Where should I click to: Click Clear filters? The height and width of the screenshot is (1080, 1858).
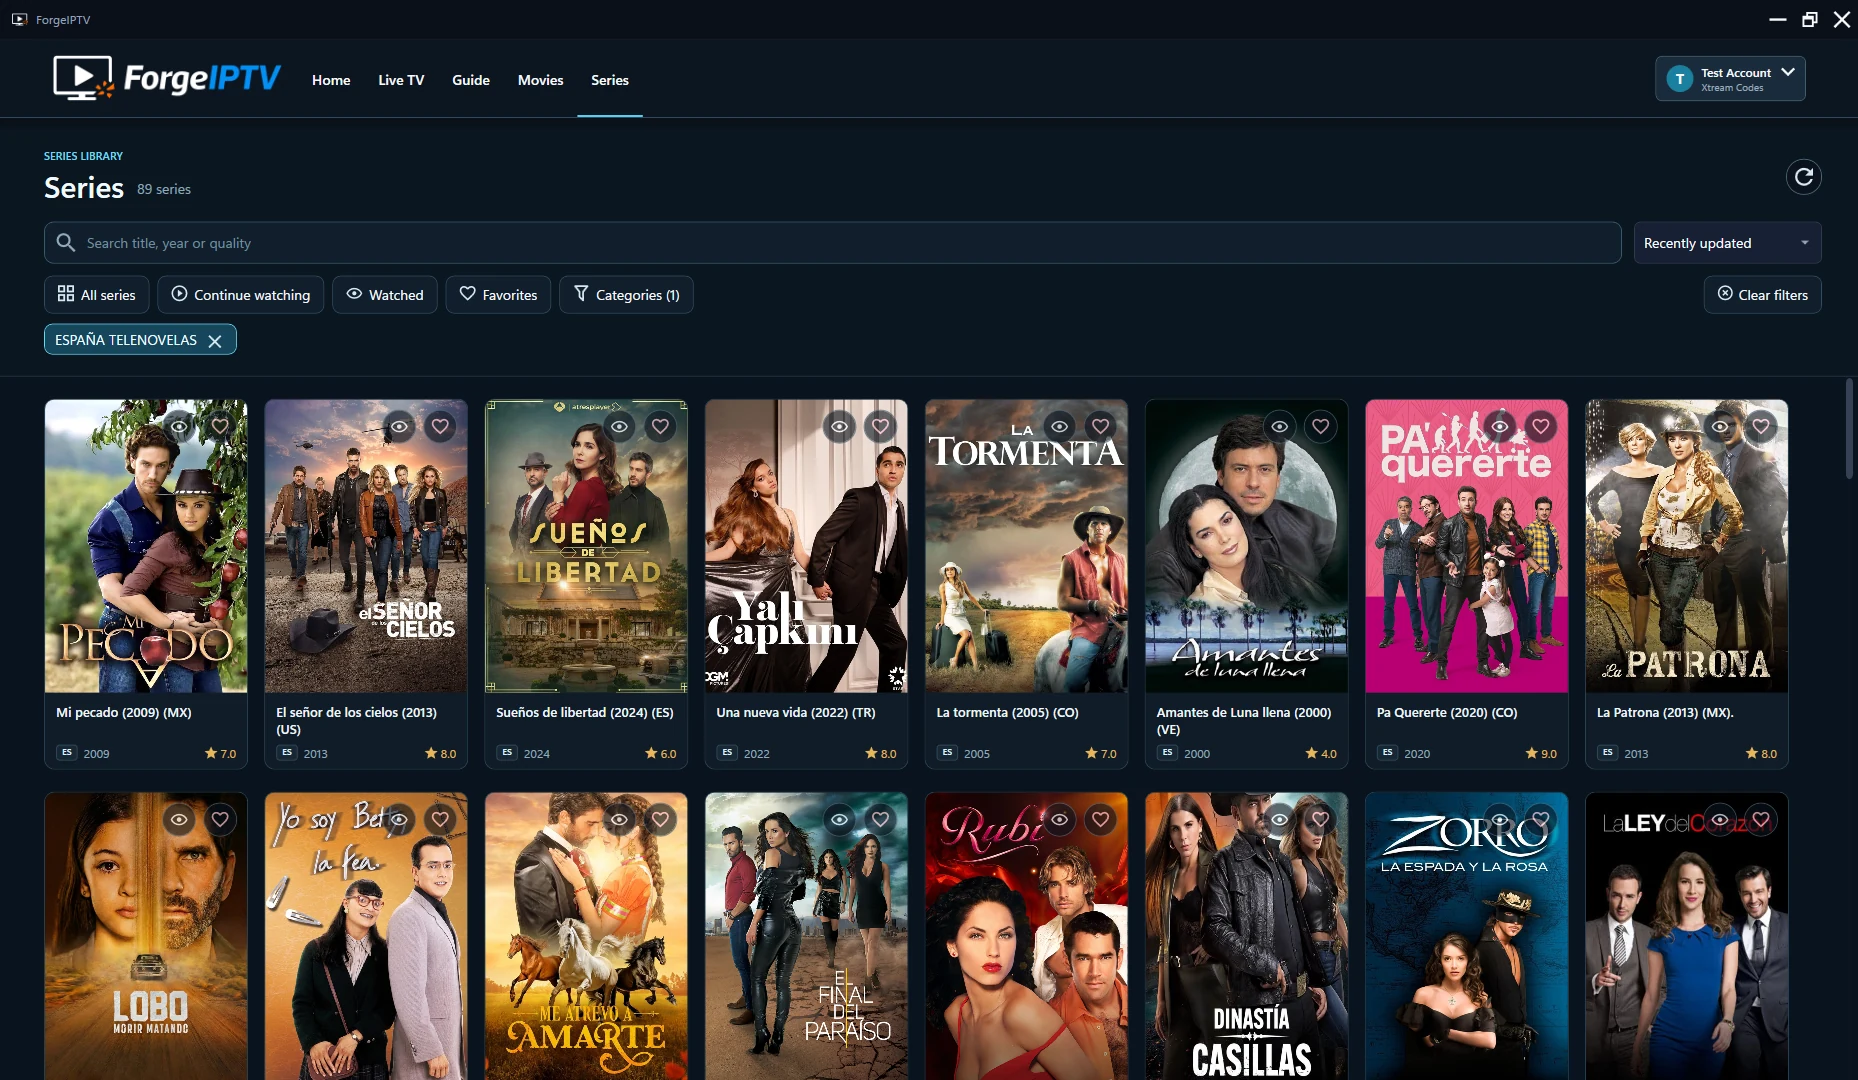pos(1762,295)
